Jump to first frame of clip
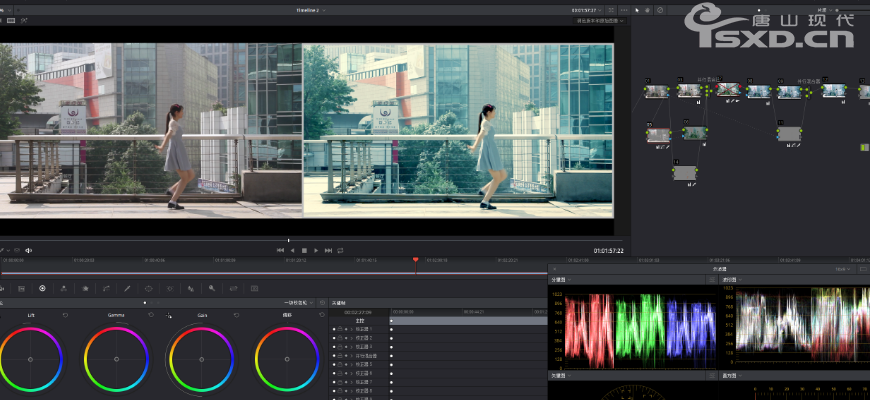 [280, 250]
